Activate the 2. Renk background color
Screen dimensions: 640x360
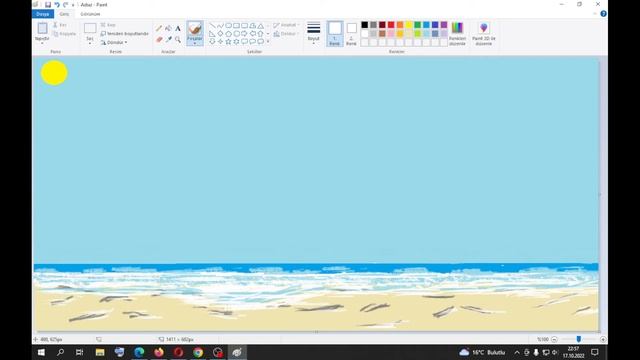point(351,33)
